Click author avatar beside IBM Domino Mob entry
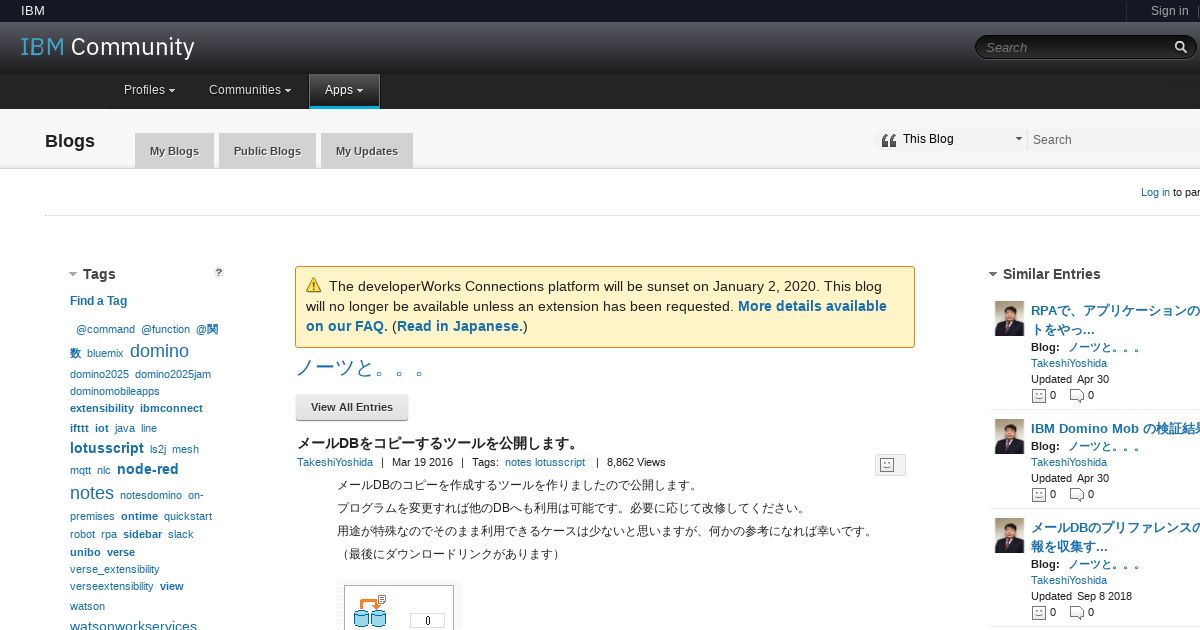The height and width of the screenshot is (630, 1200). [1010, 437]
